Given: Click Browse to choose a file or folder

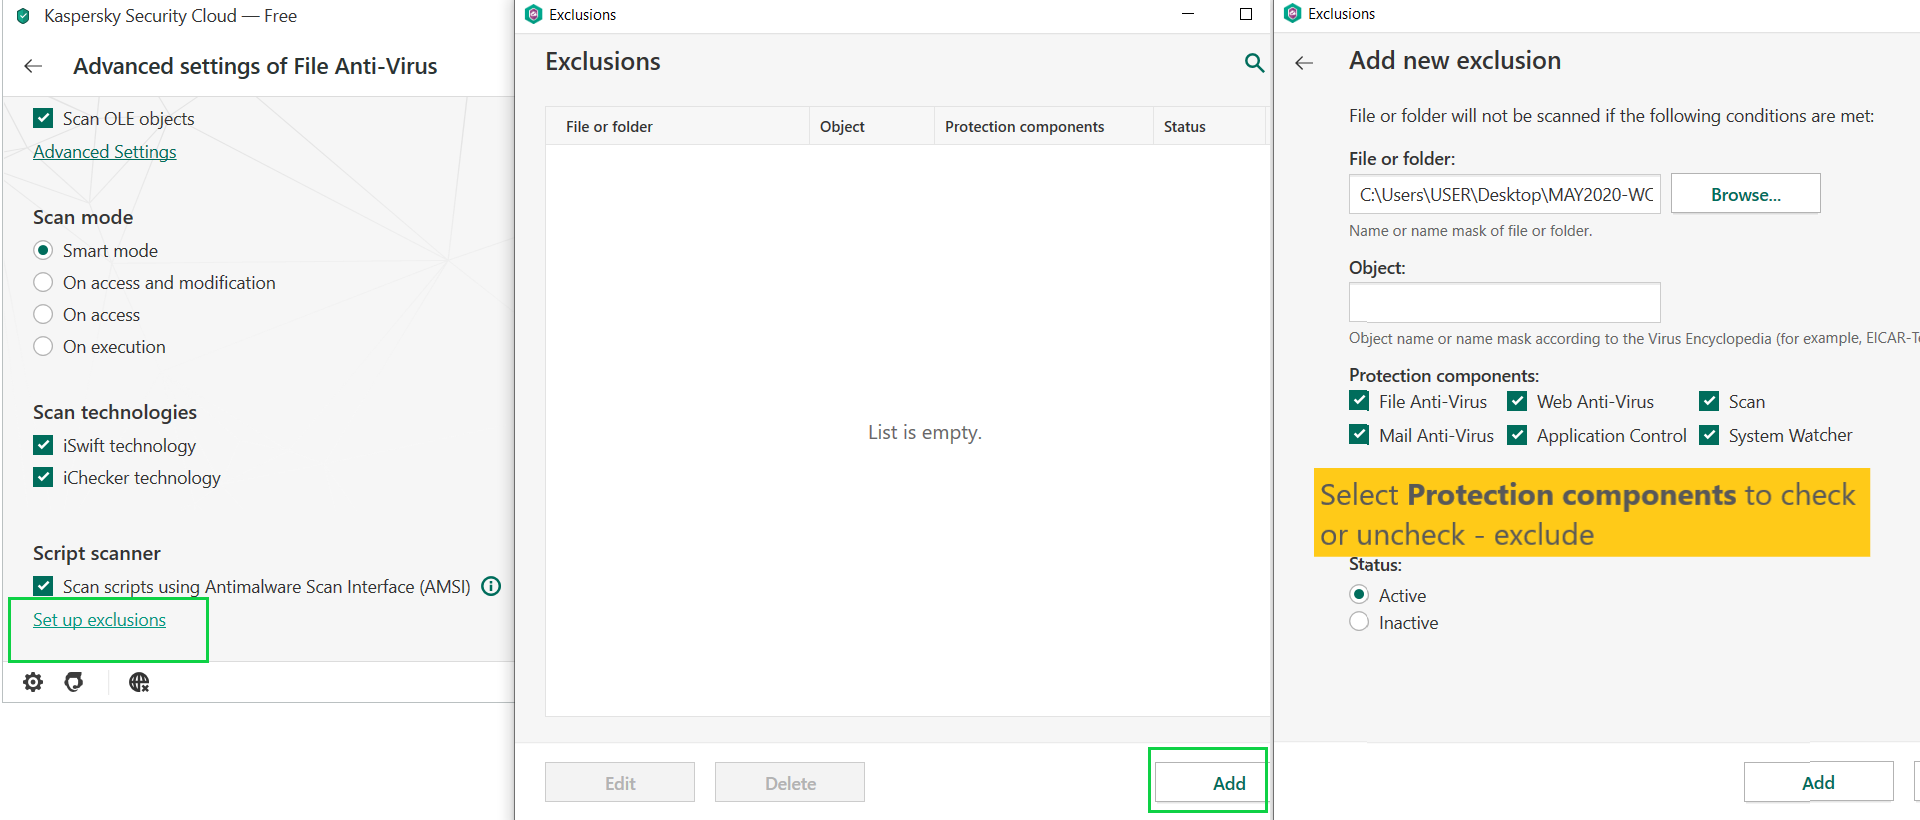Looking at the screenshot, I should pos(1745,194).
